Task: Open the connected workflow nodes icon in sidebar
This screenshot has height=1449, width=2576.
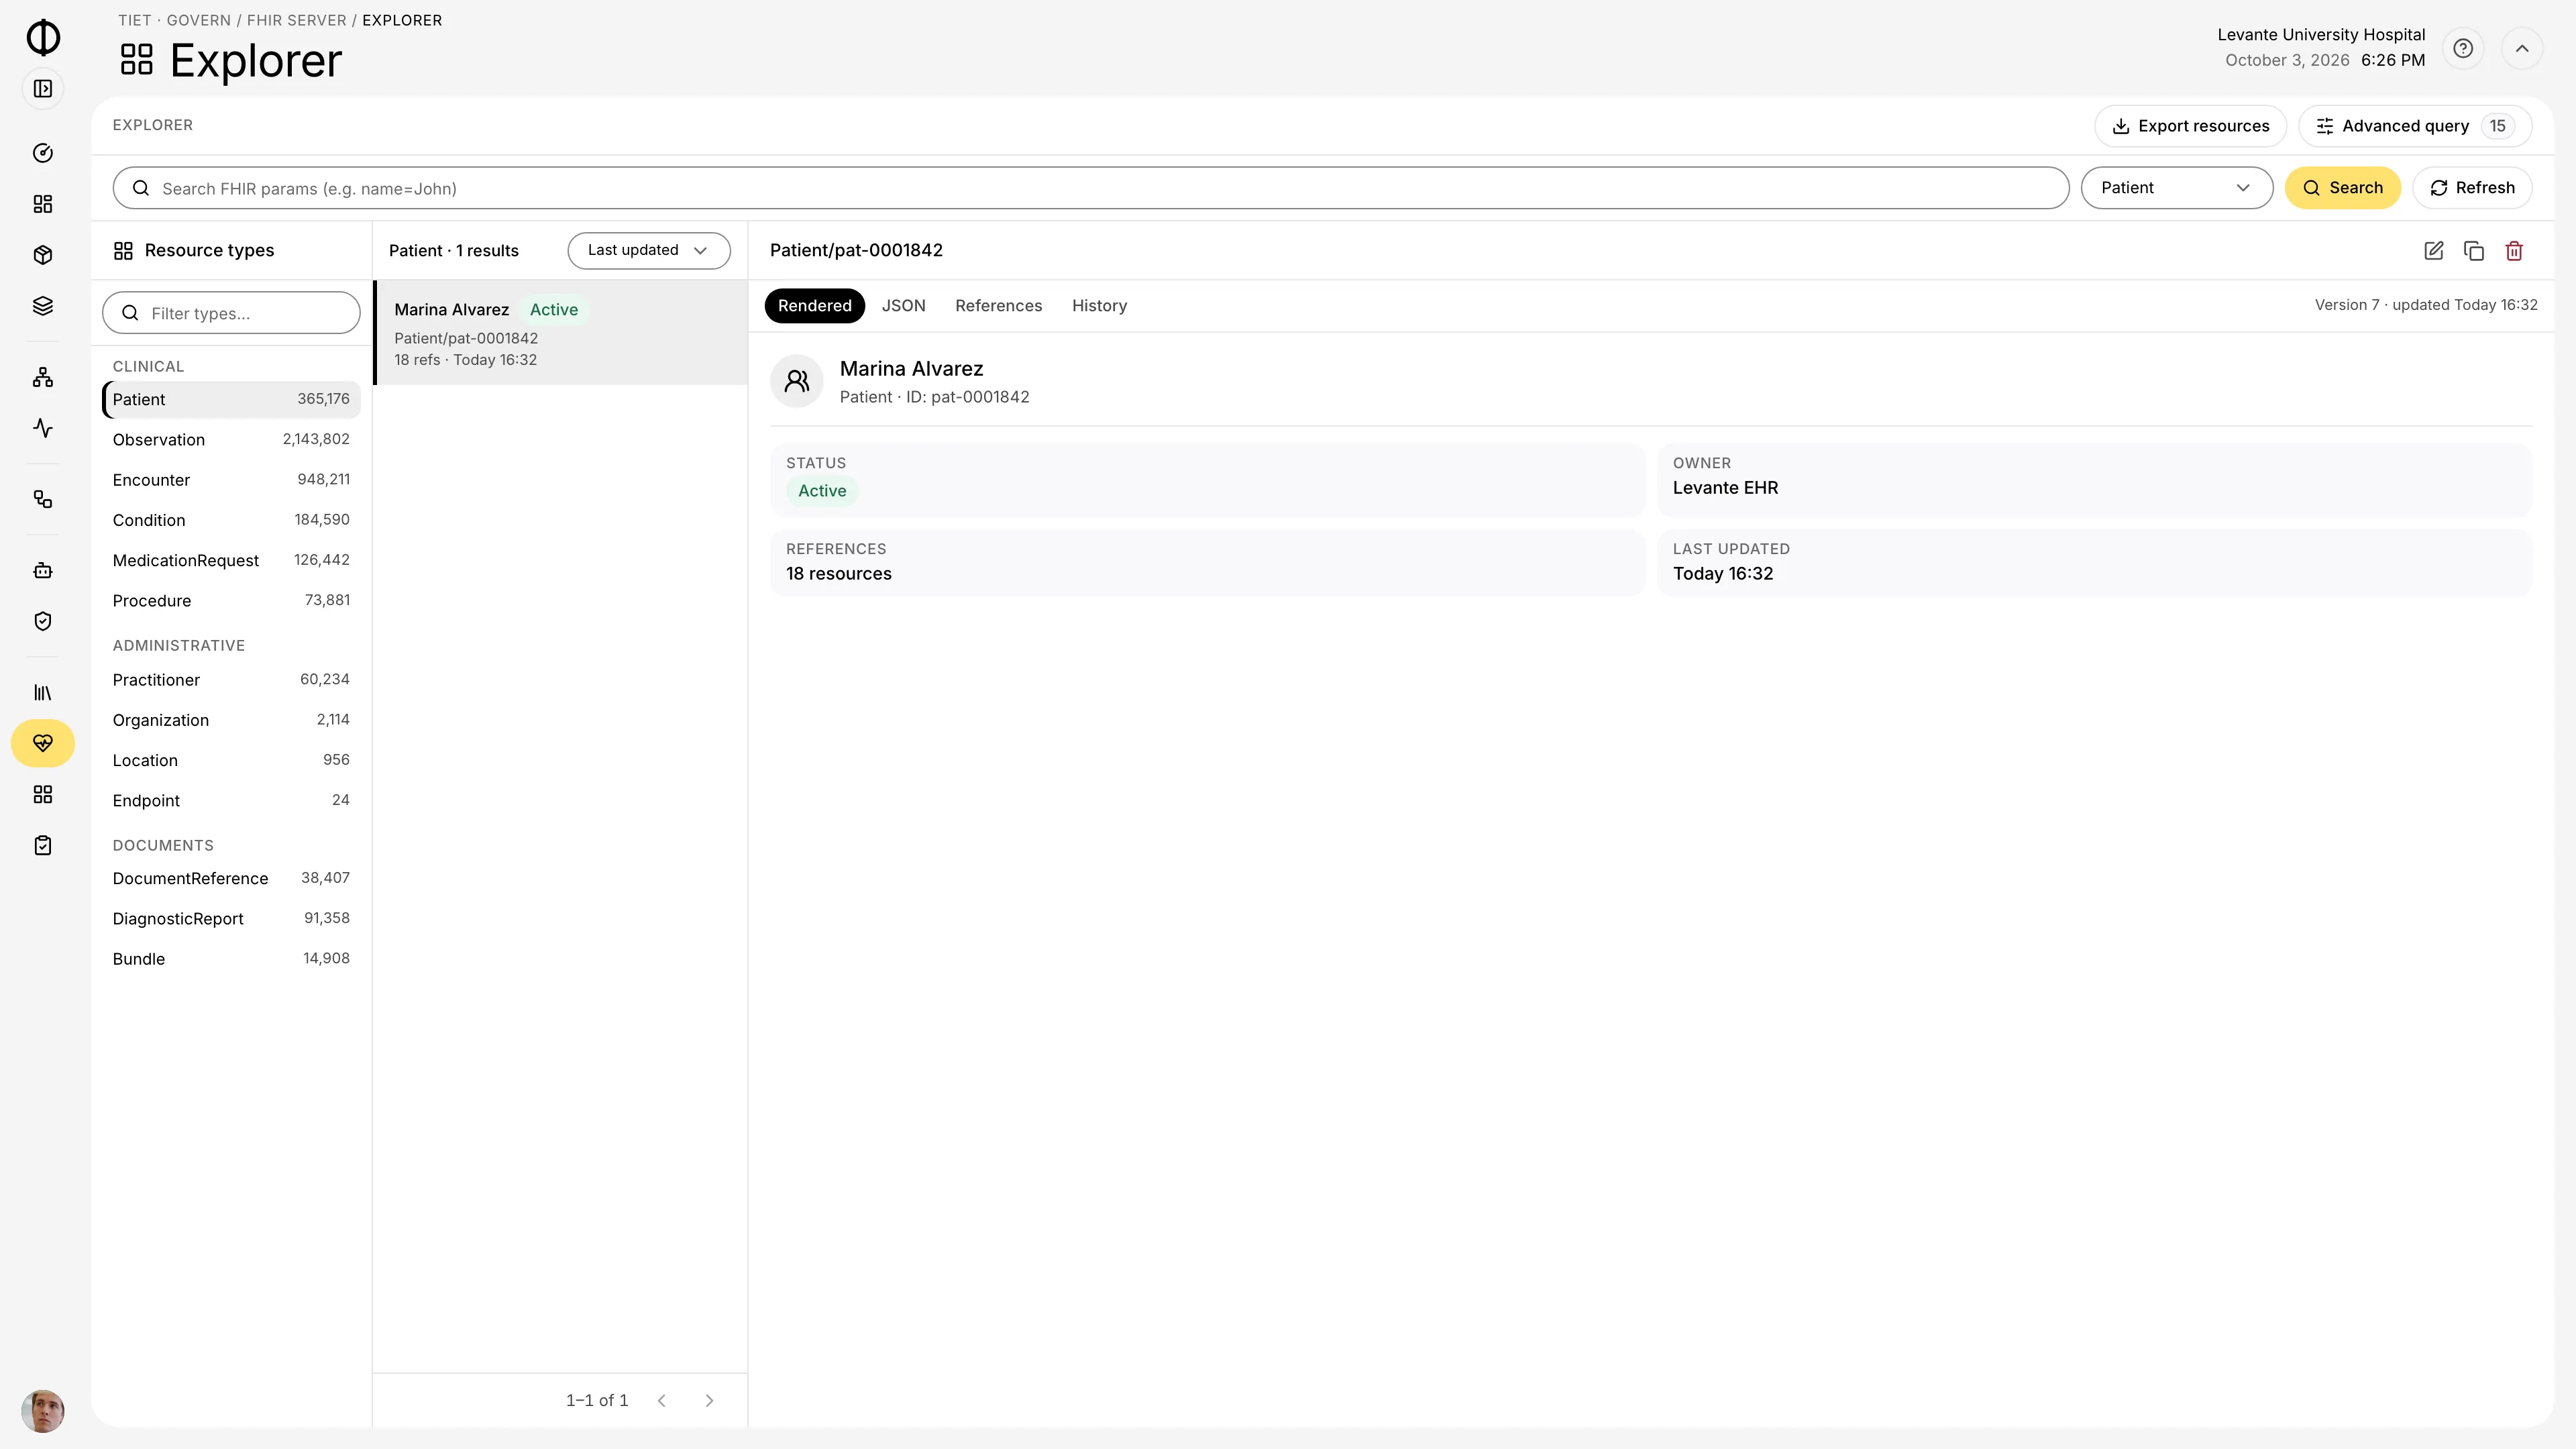Action: click(43, 499)
